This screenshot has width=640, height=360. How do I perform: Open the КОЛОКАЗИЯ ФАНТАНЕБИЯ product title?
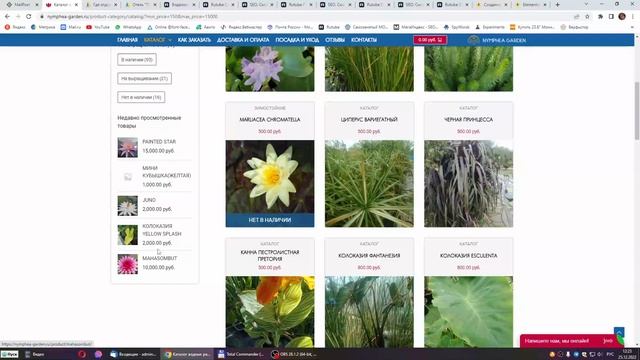pyautogui.click(x=369, y=256)
